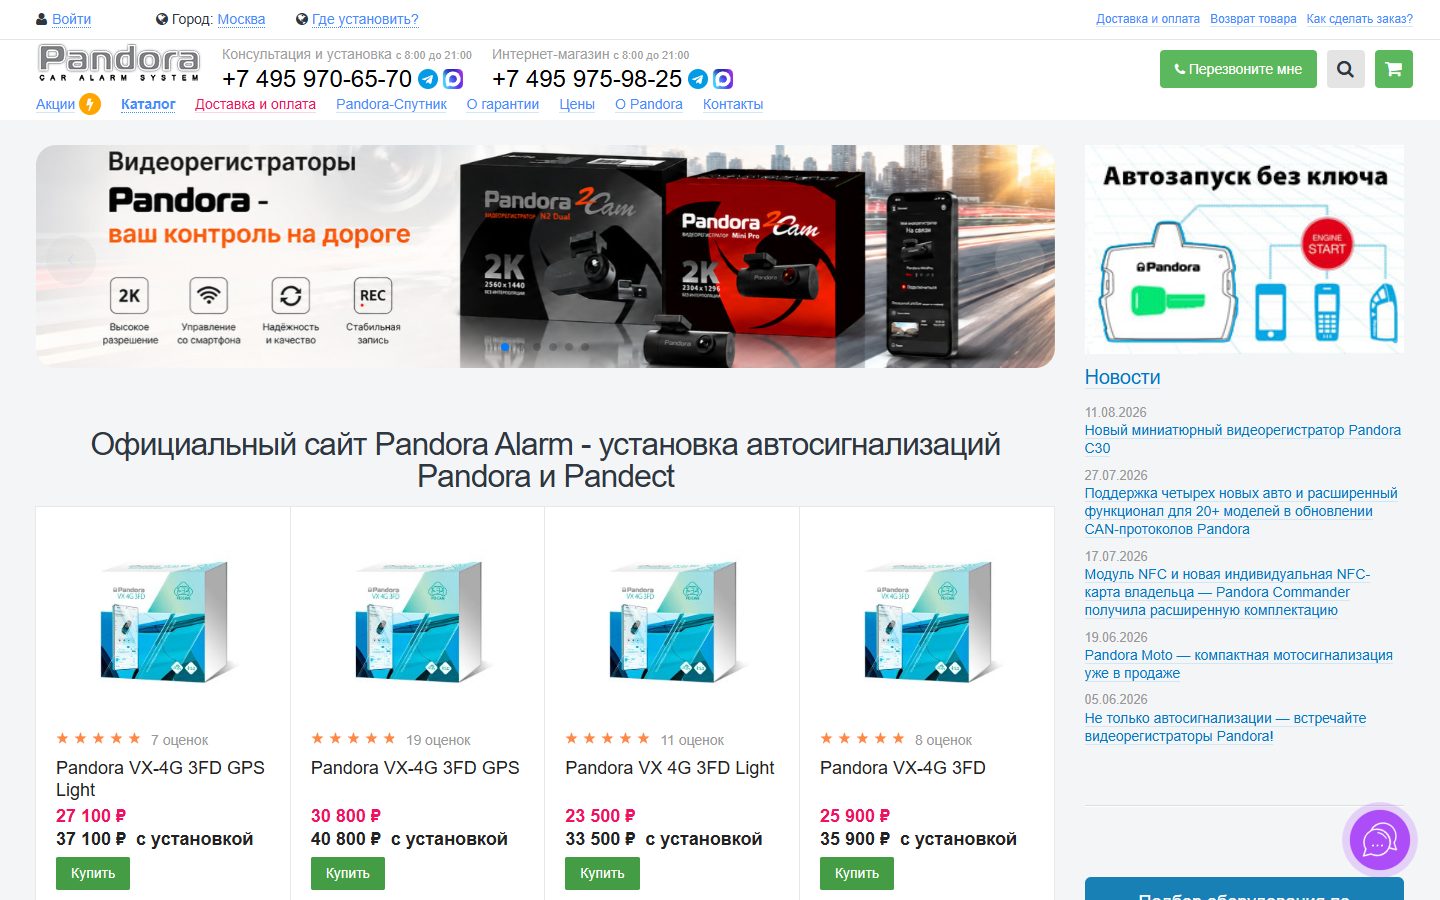
Task: Open the О Pandora menu item
Action: [x=649, y=104]
